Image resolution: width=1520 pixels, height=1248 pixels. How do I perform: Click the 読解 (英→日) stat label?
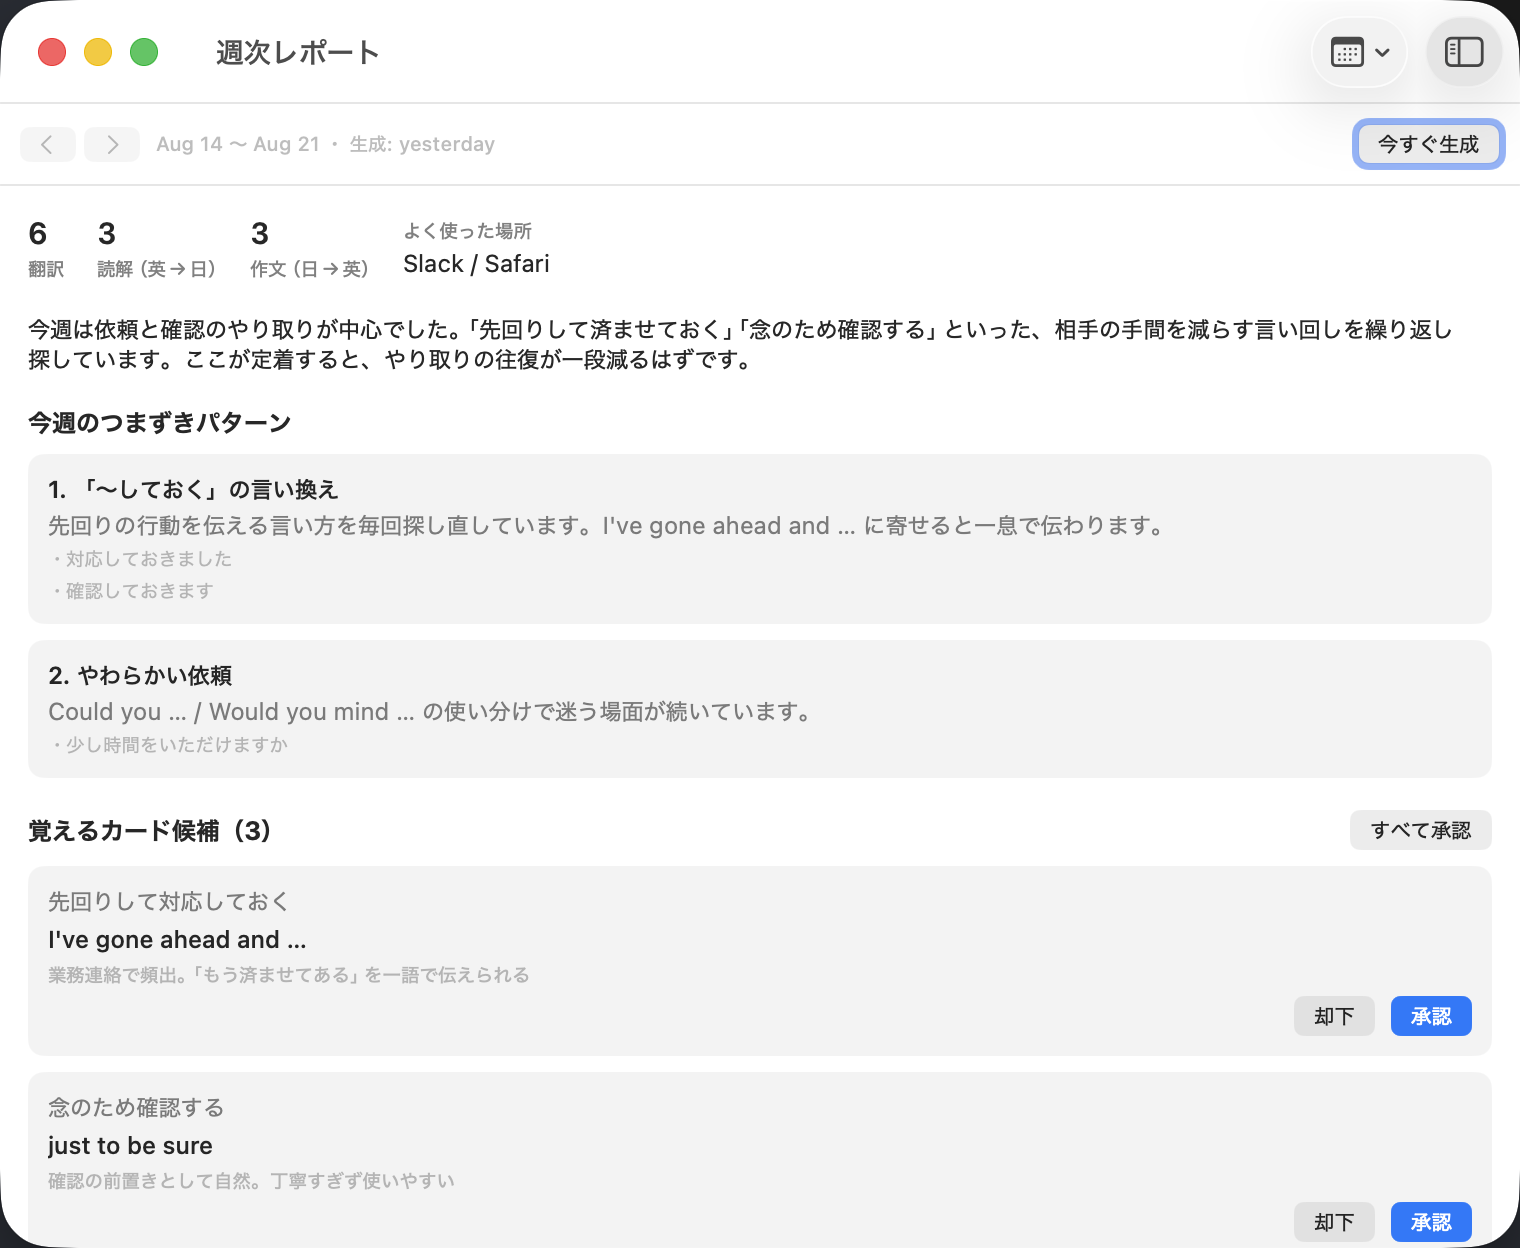(157, 269)
